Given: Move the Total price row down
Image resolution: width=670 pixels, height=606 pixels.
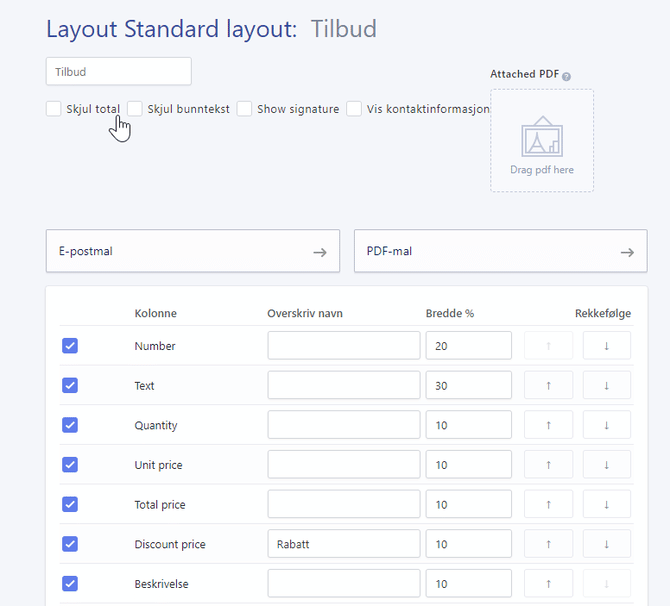Looking at the screenshot, I should 606,505.
